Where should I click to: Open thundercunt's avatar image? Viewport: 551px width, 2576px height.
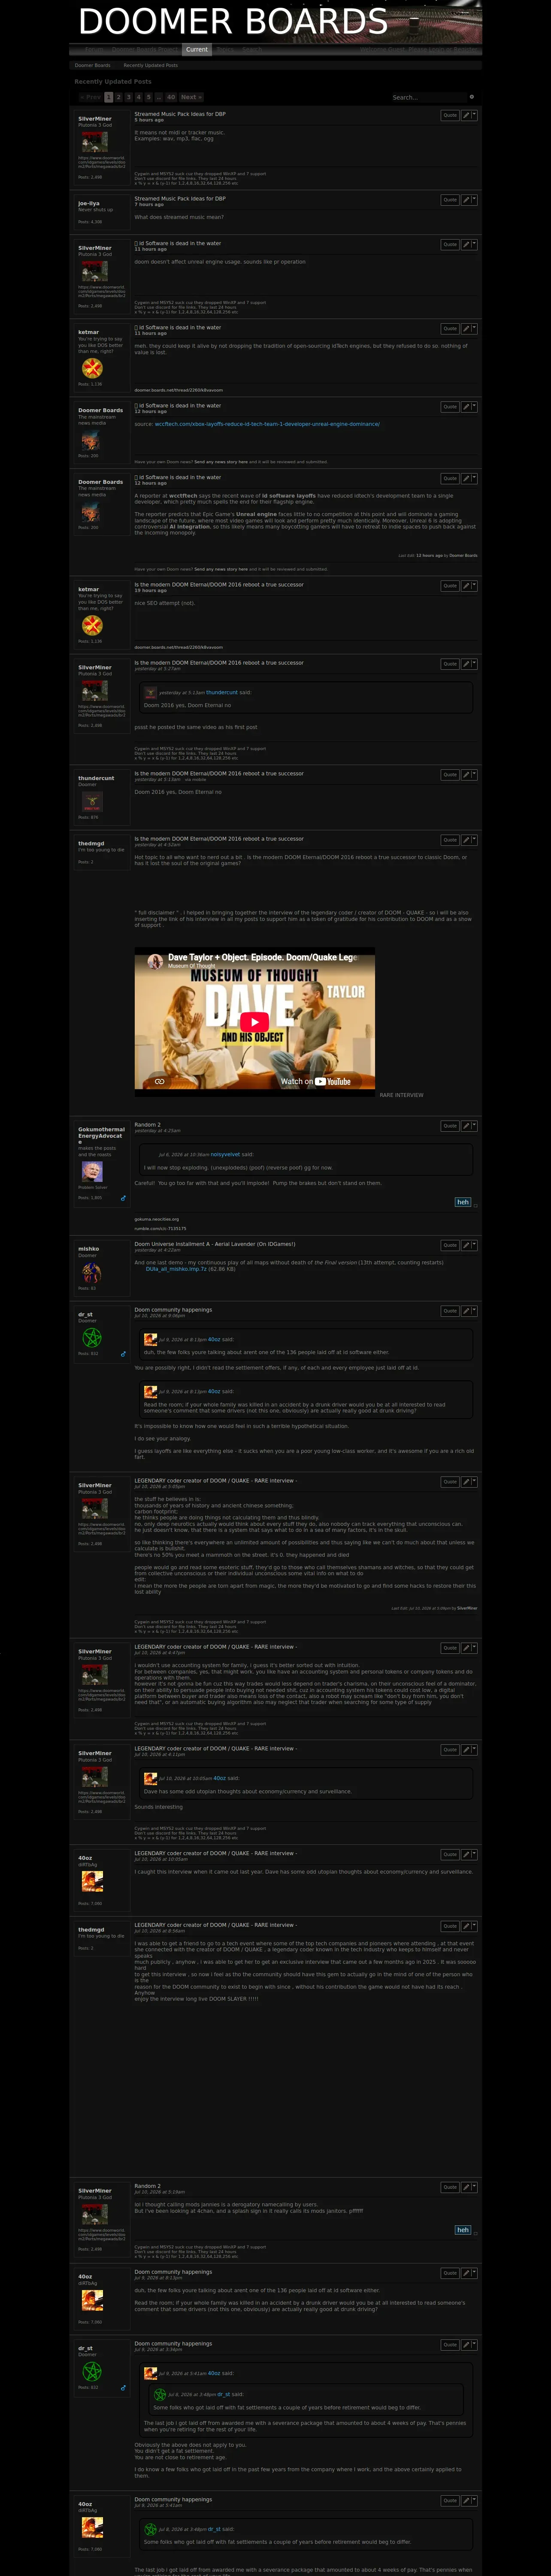click(x=92, y=801)
